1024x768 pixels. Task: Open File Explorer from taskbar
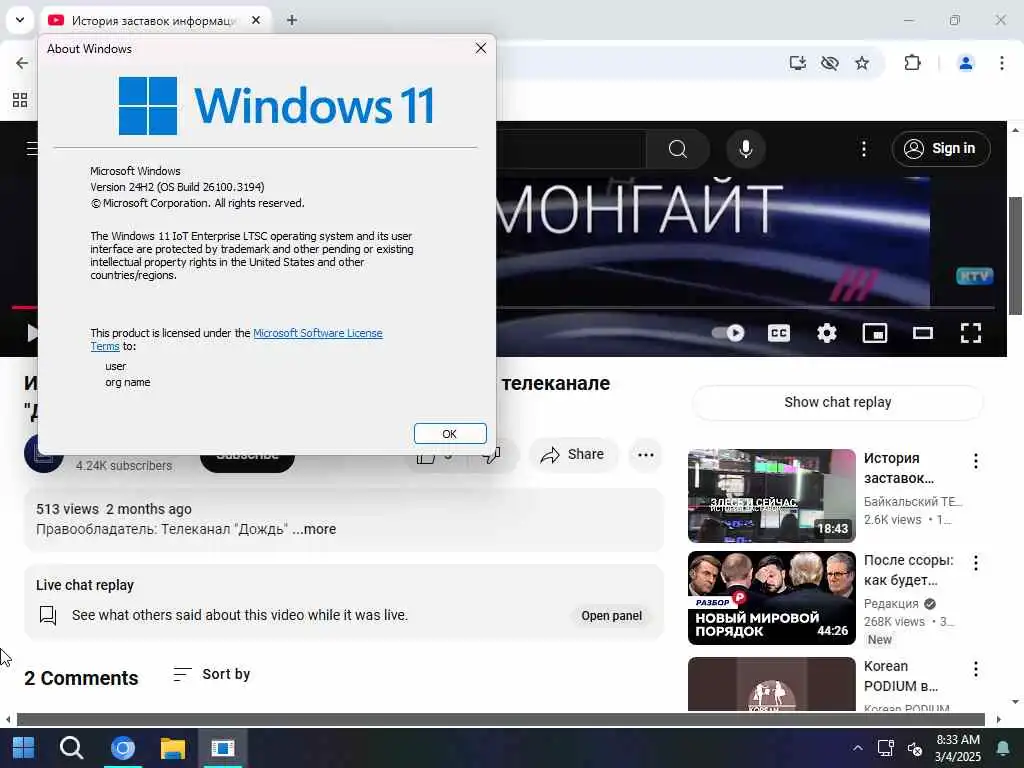coord(172,748)
